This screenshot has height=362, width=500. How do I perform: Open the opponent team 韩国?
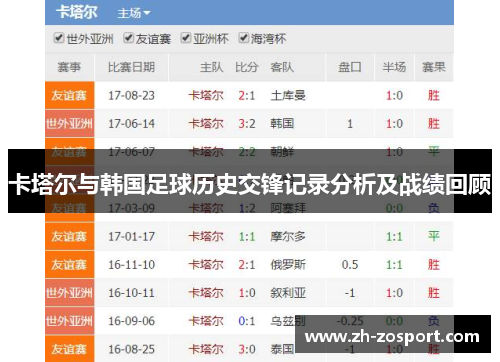[282, 124]
